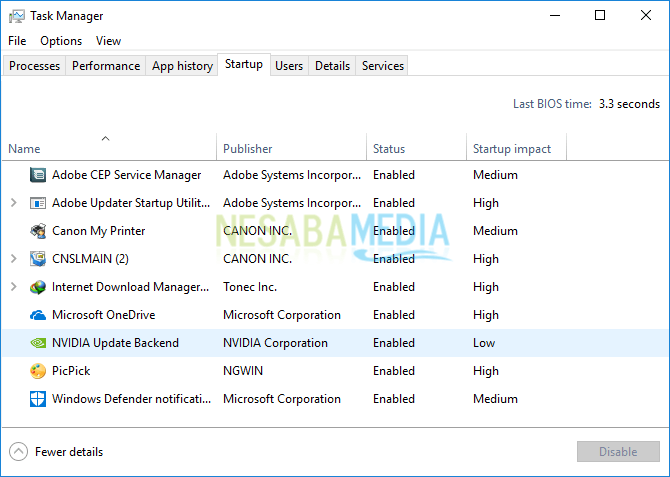Screen dimensions: 670x477
Task: Click the Adobe CEP Service Manager icon
Action: [38, 175]
